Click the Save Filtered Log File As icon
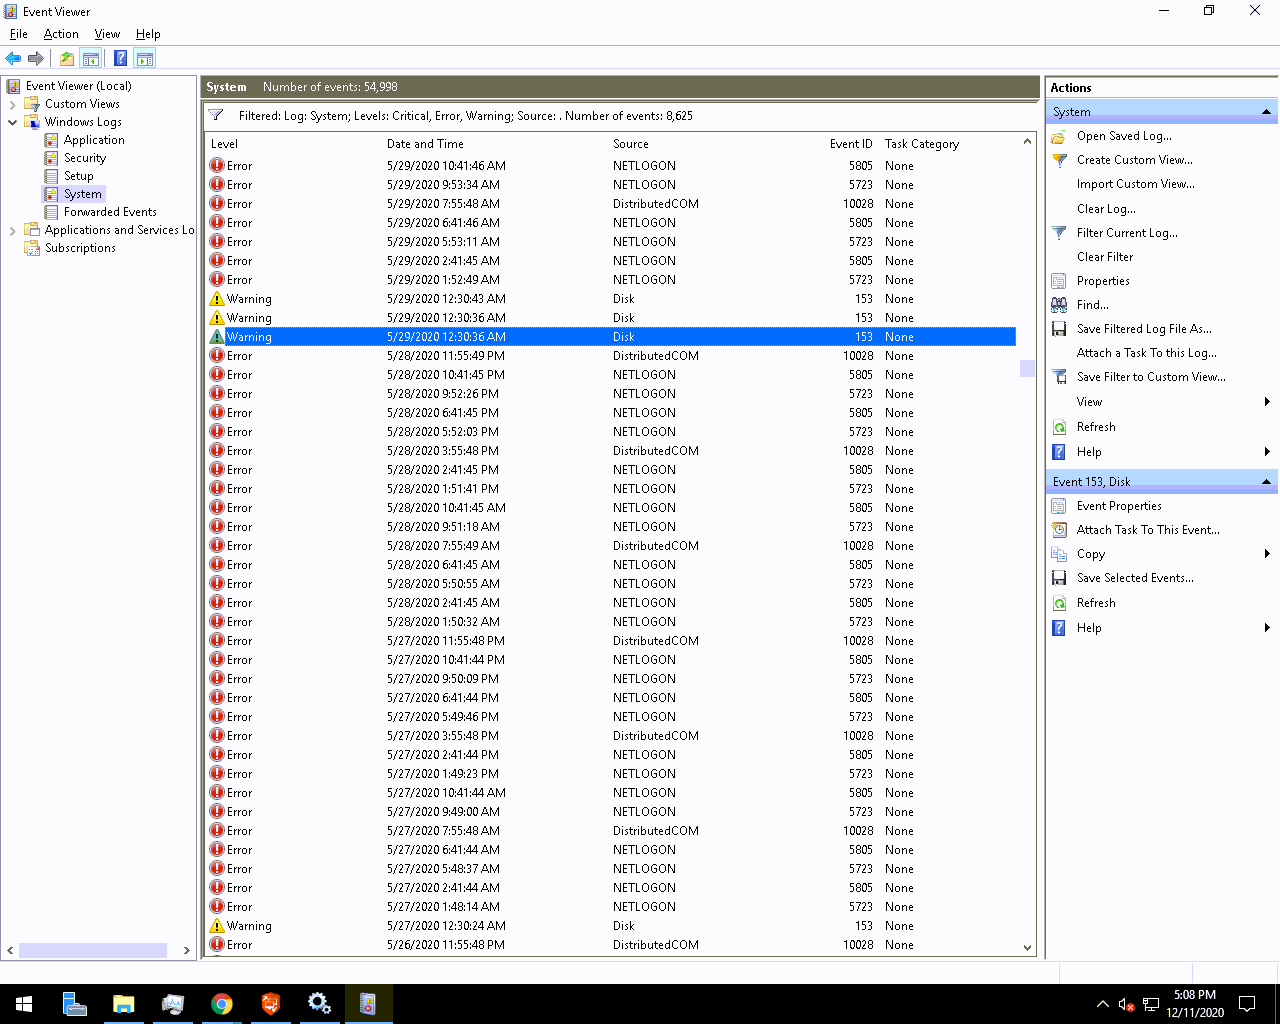The width and height of the screenshot is (1280, 1024). tap(1059, 328)
